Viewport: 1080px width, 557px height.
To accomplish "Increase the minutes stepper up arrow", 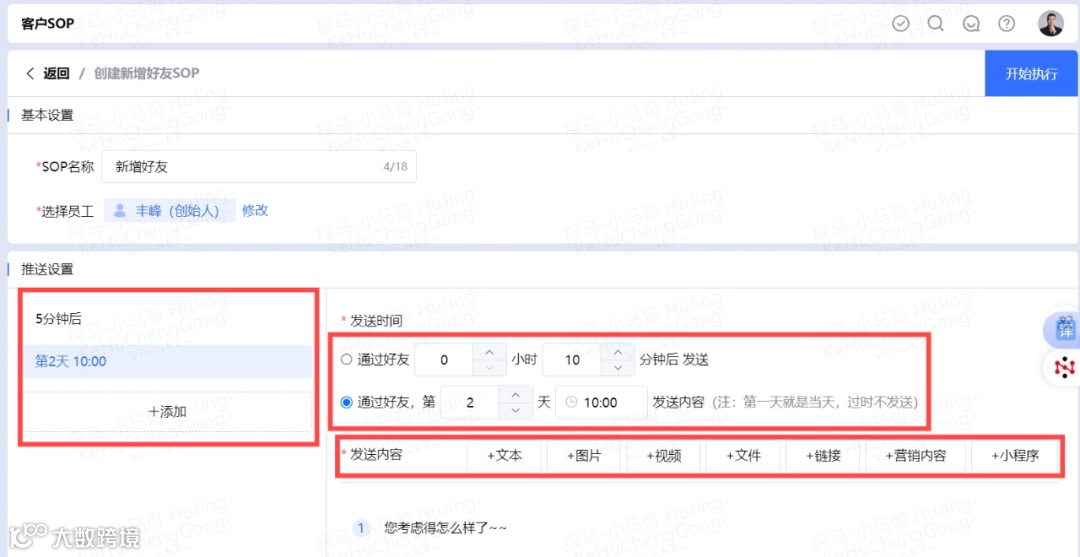I will 618,352.
